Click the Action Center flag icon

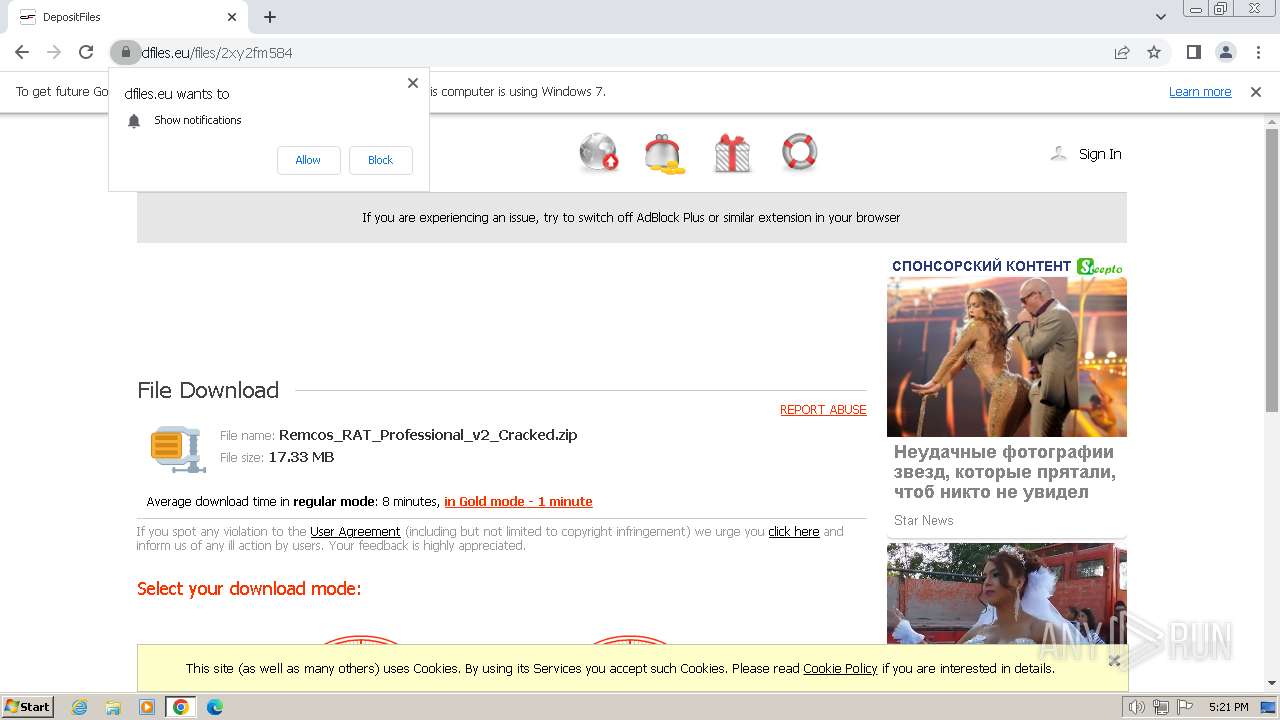[x=1185, y=707]
